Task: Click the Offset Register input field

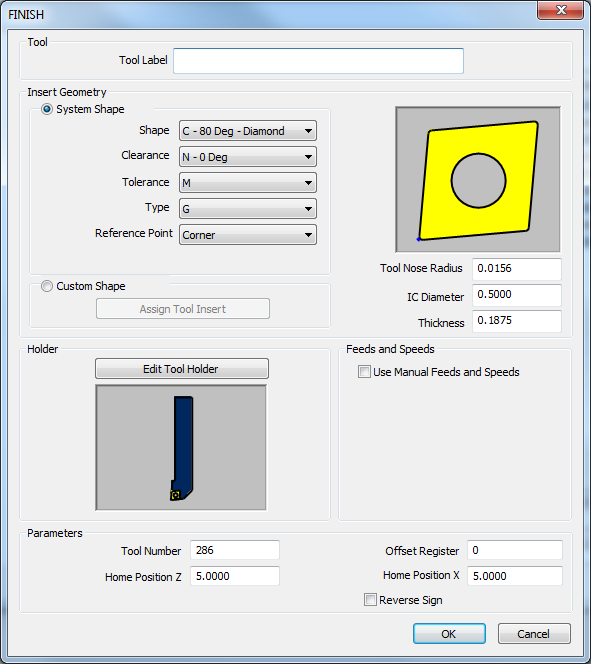Action: pyautogui.click(x=515, y=550)
